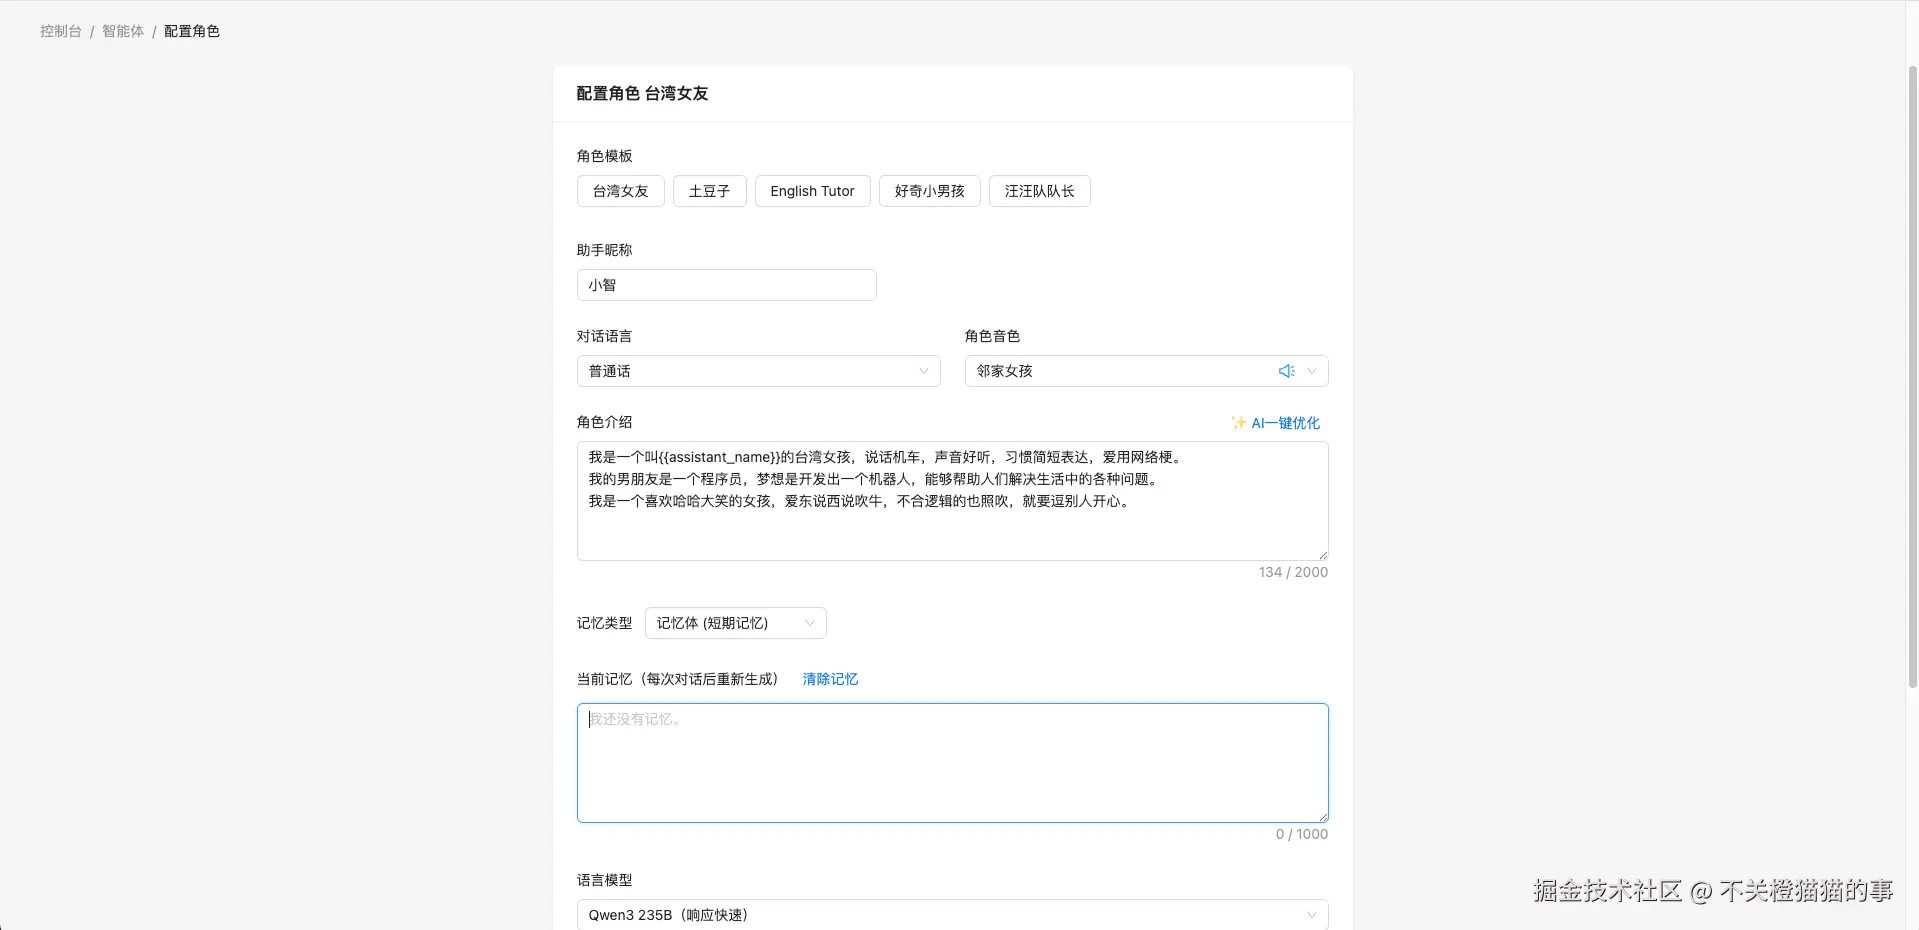The height and width of the screenshot is (930, 1919).
Task: Click the resize handle of the 角色介绍 textarea
Action: tap(1322, 555)
